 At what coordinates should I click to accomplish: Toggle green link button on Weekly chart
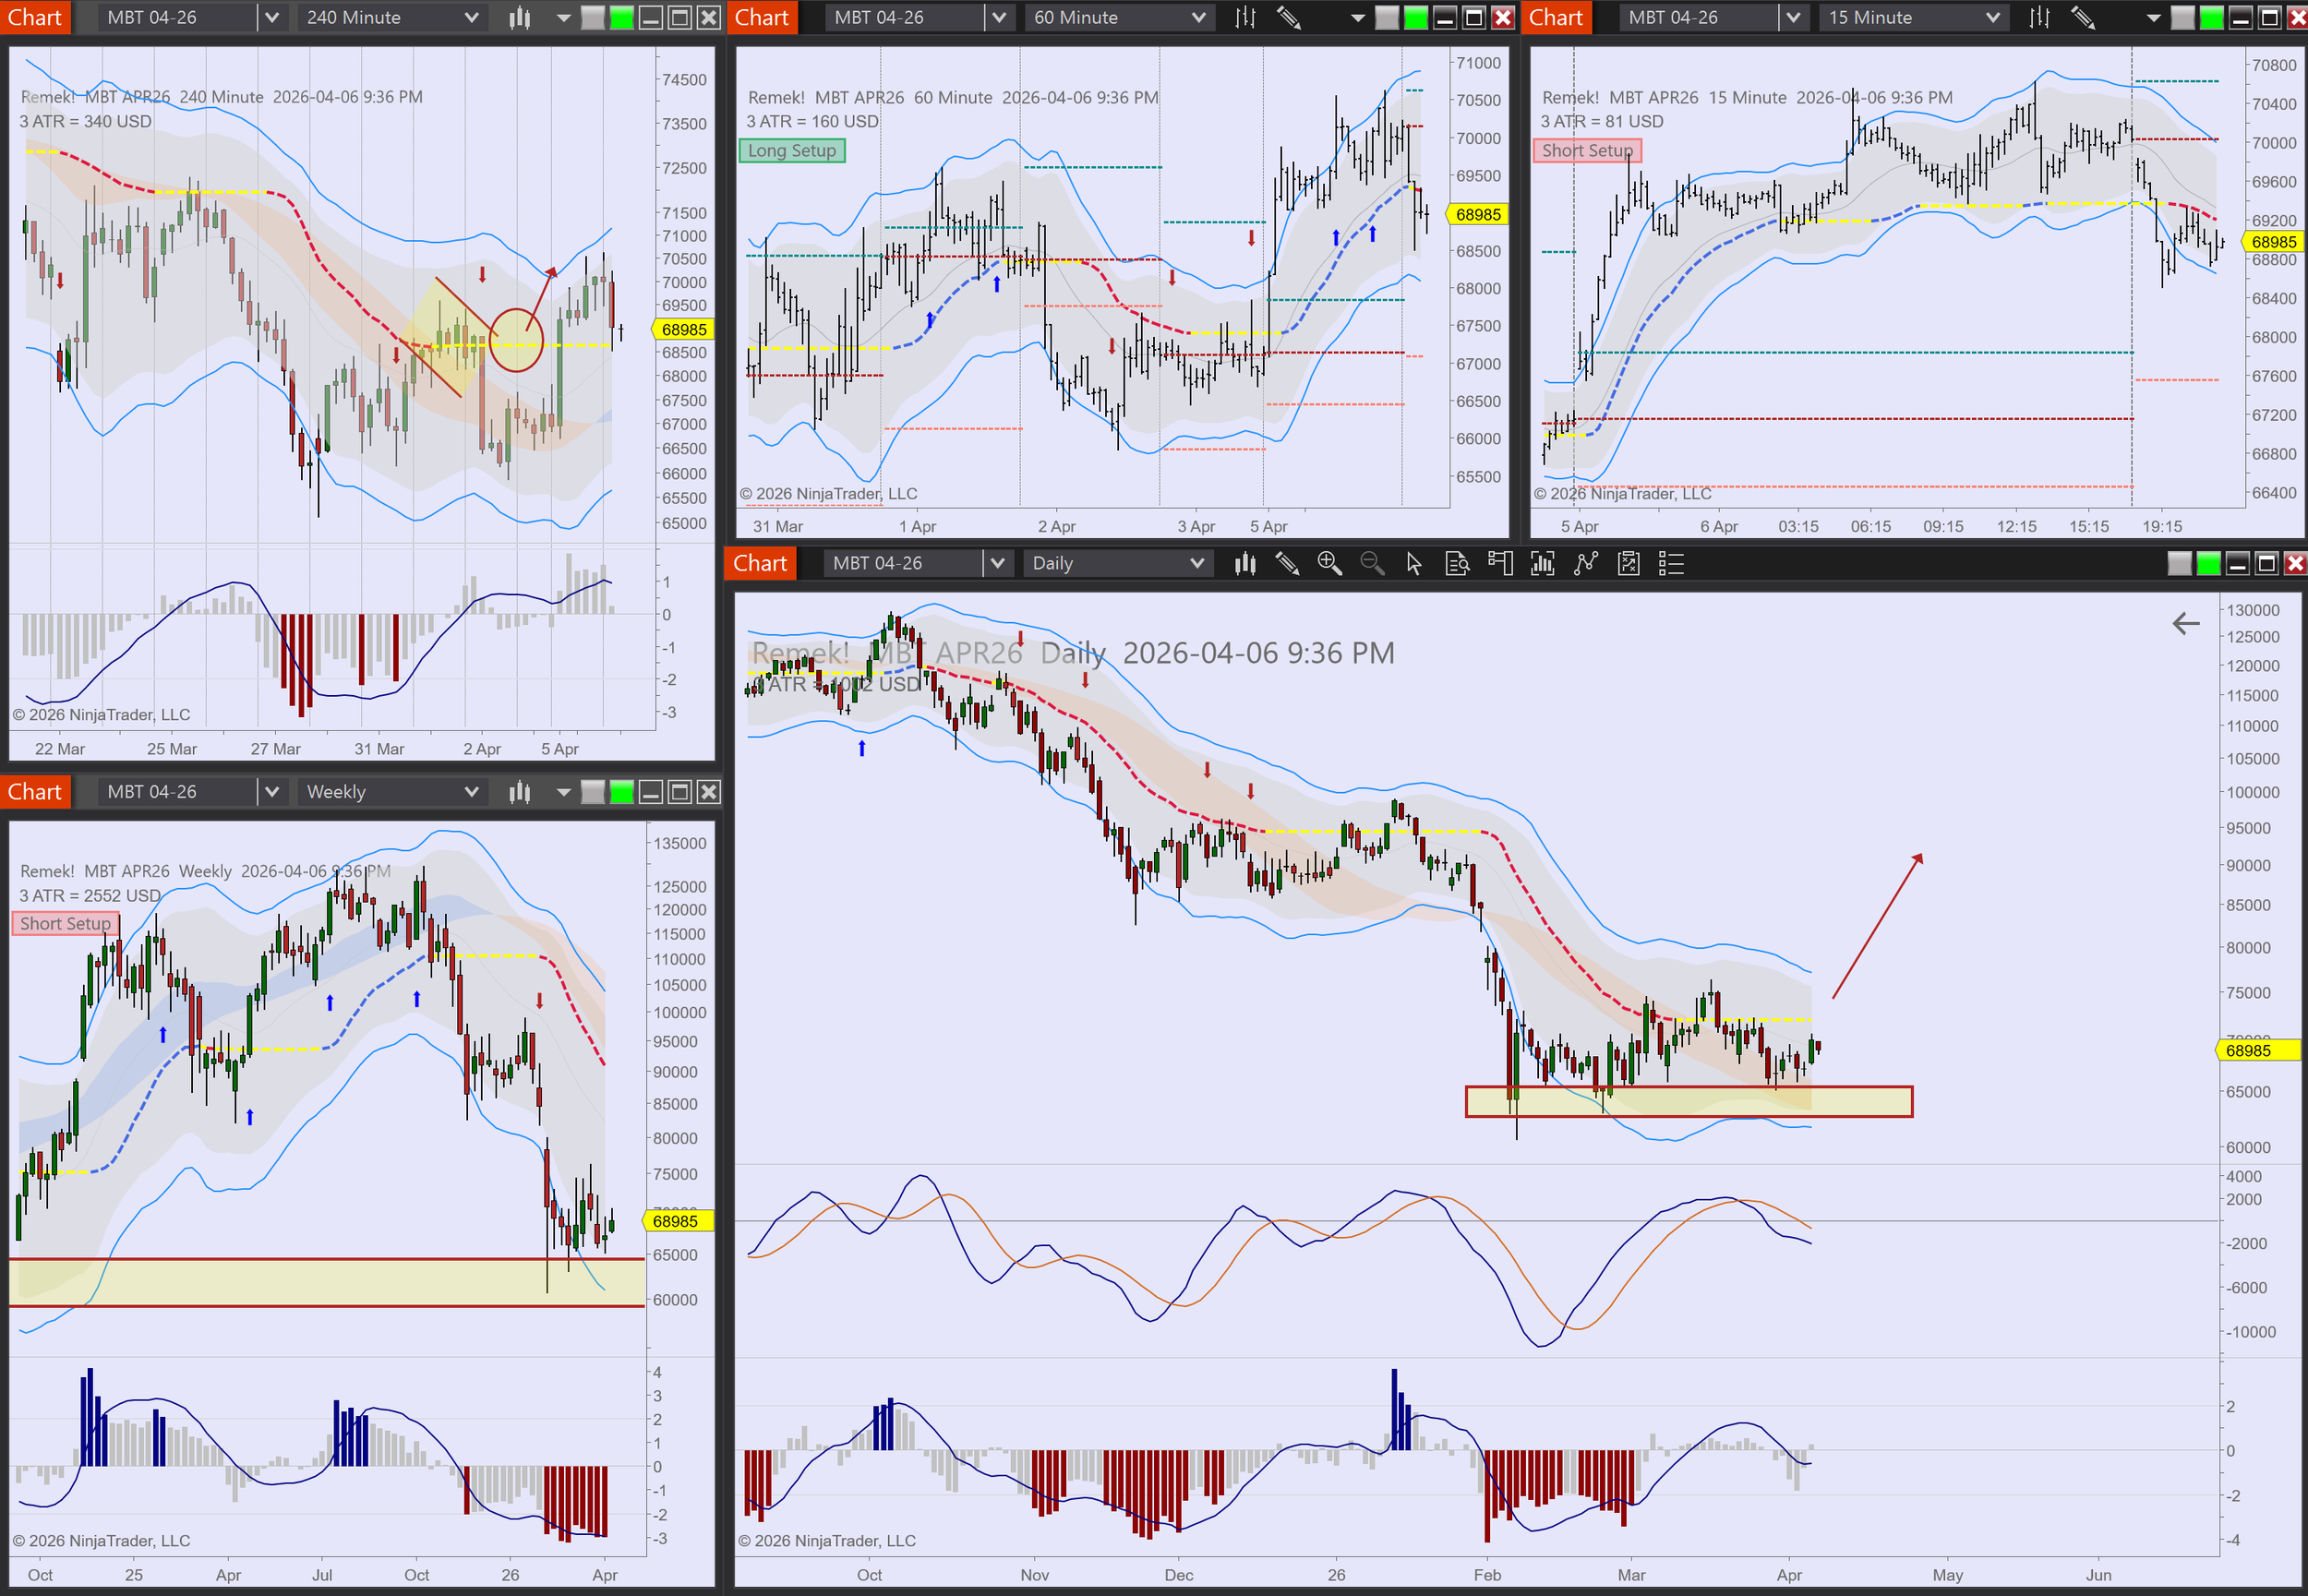622,792
